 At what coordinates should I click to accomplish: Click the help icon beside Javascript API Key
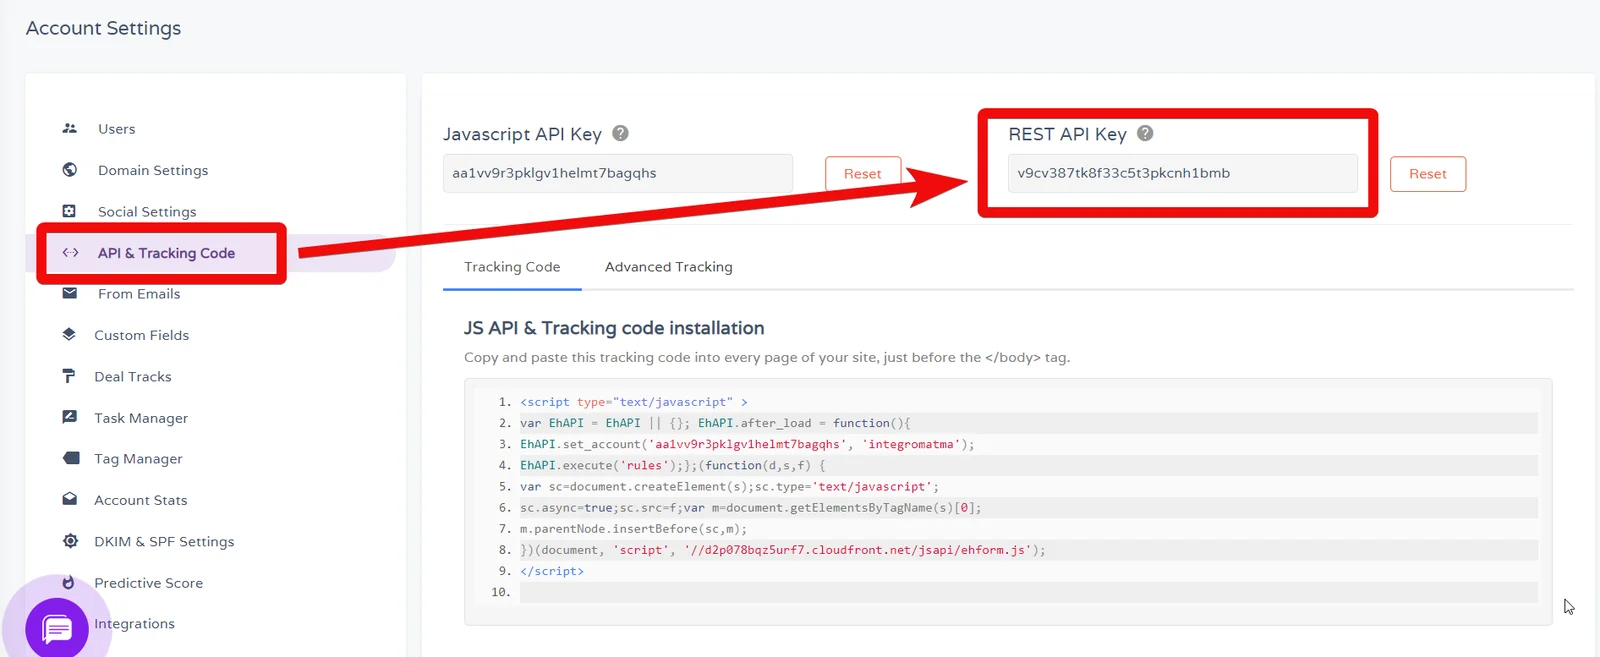(x=620, y=133)
